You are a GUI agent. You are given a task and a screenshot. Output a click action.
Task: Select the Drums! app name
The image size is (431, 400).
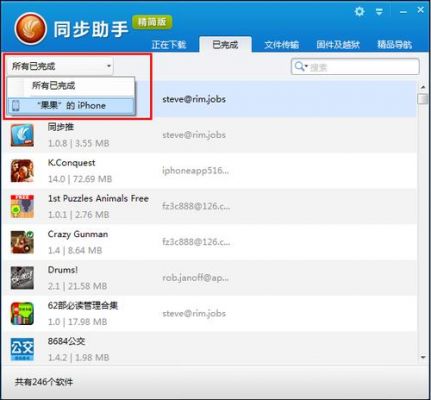63,270
